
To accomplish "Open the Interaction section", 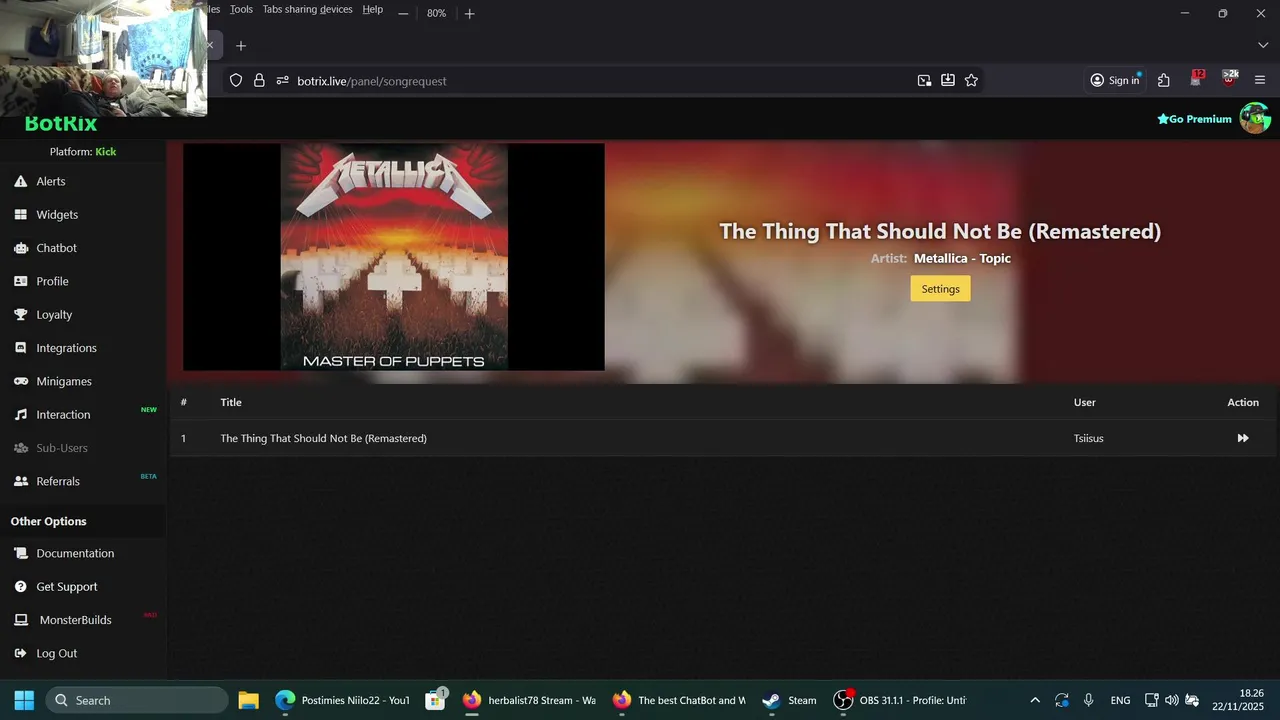I will click(x=63, y=414).
